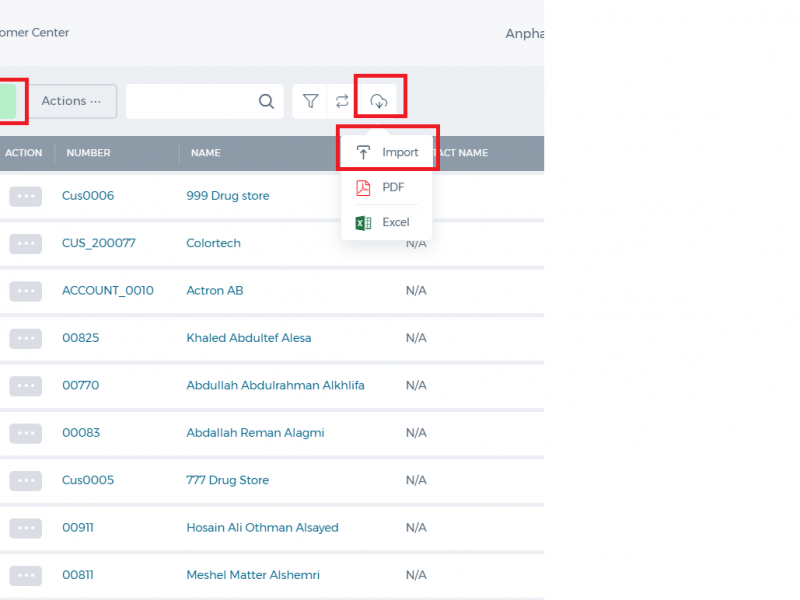The width and height of the screenshot is (800, 600).
Task: Choose Excel export option
Action: [x=387, y=222]
